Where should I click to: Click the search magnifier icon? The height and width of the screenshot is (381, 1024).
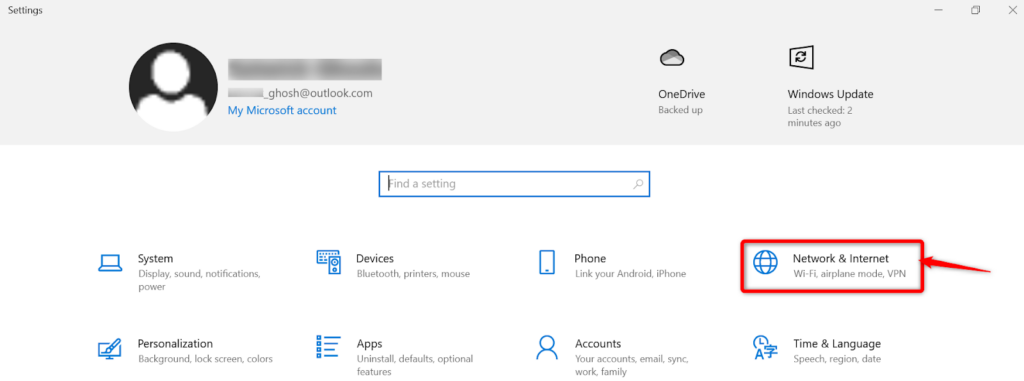click(639, 184)
